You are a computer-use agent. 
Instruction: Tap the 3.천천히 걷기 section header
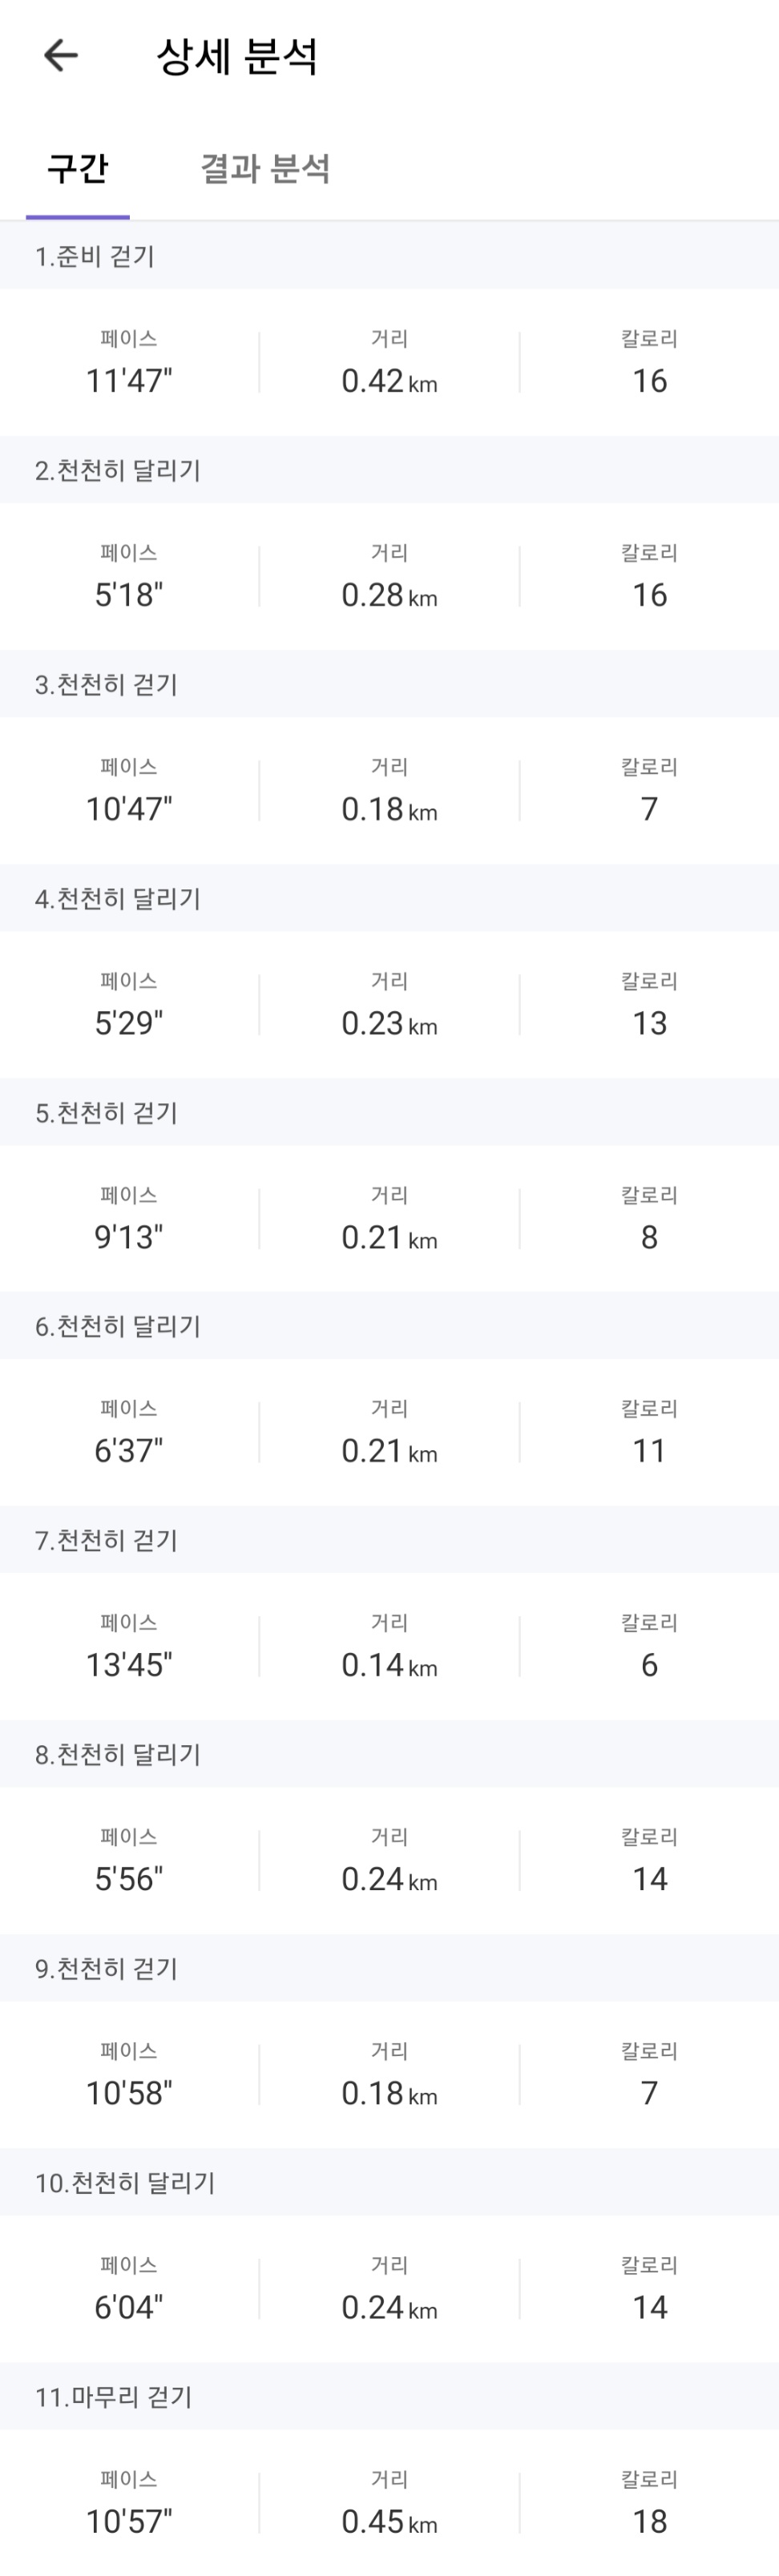click(x=389, y=684)
